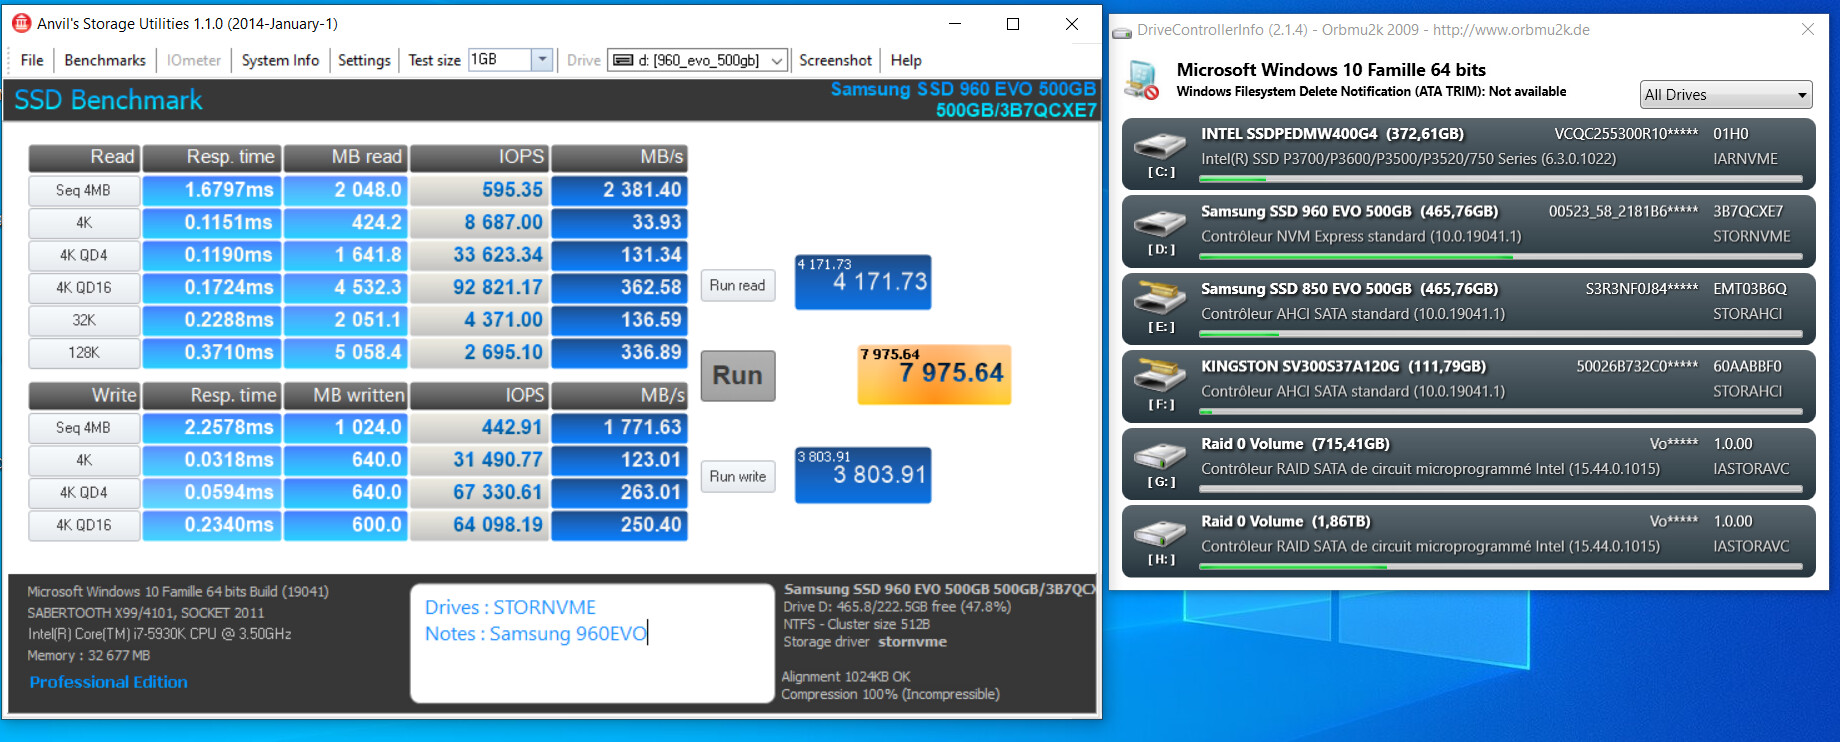Screen dimensions: 1840x742
Task: Minimize the Anvil's Storage Utilities window
Action: point(955,24)
